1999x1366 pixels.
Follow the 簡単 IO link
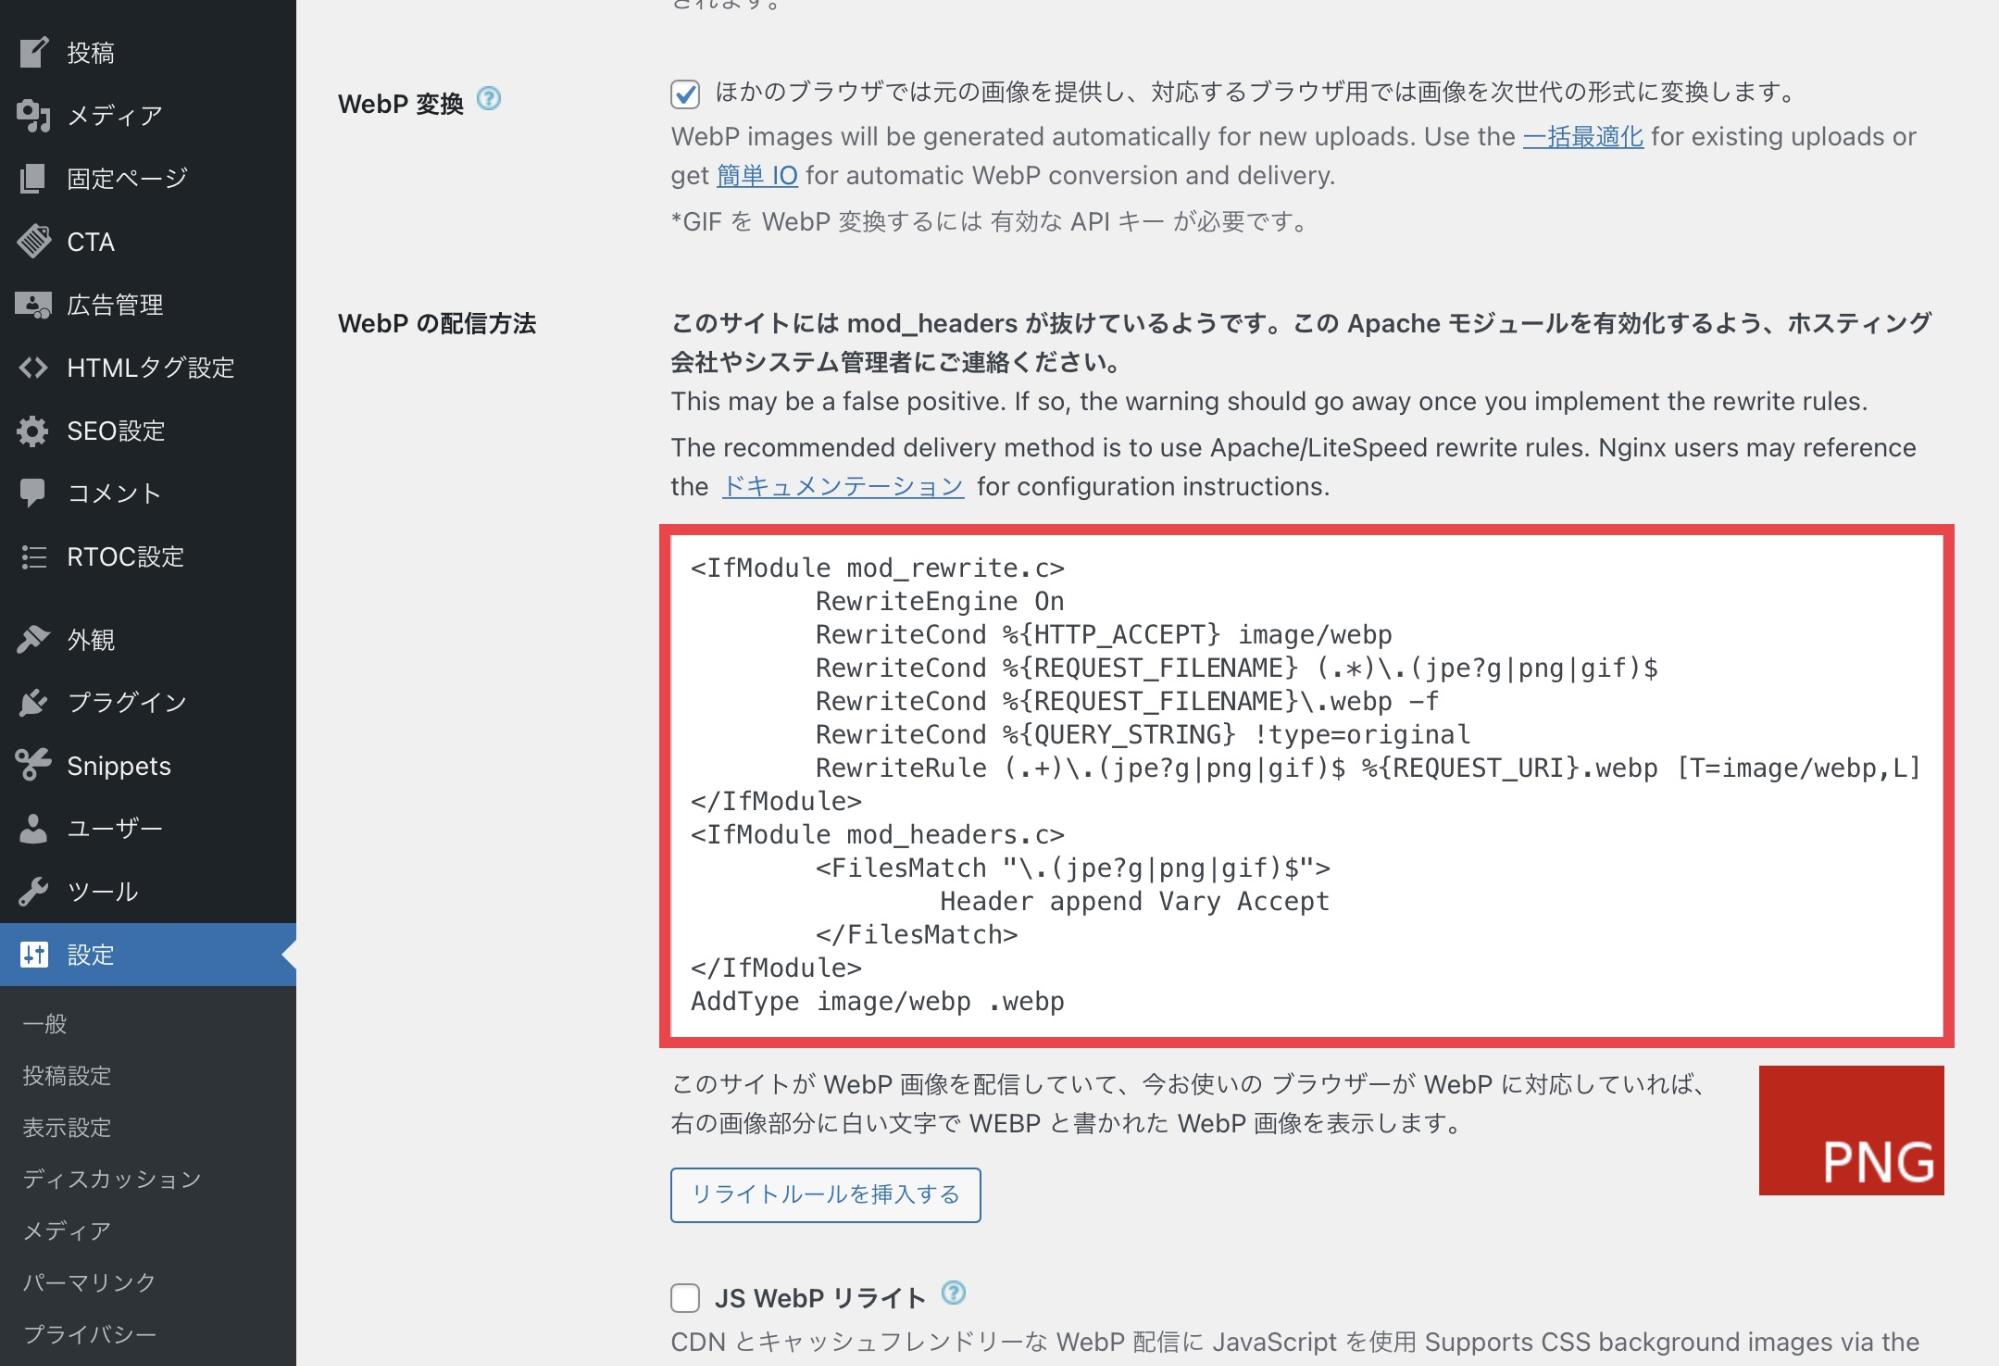757,176
